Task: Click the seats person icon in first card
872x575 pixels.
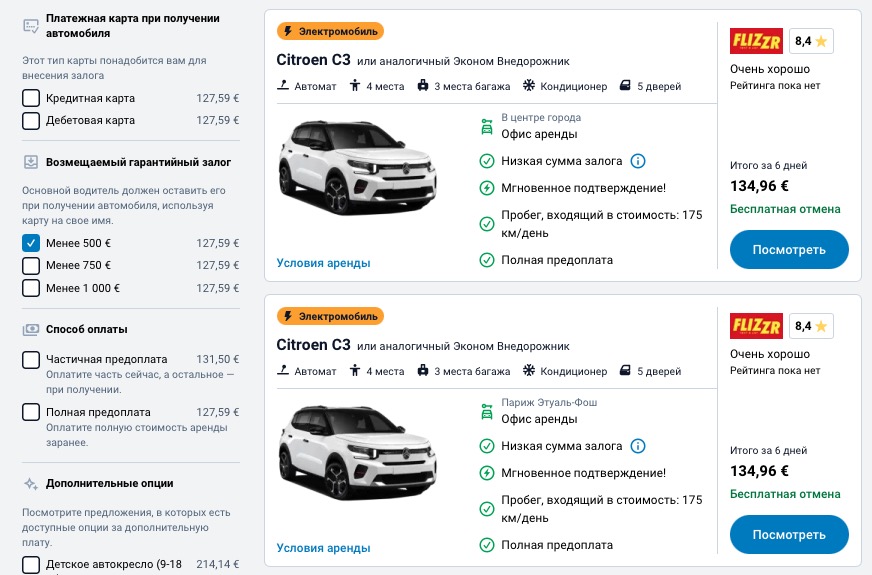Action: tap(355, 86)
